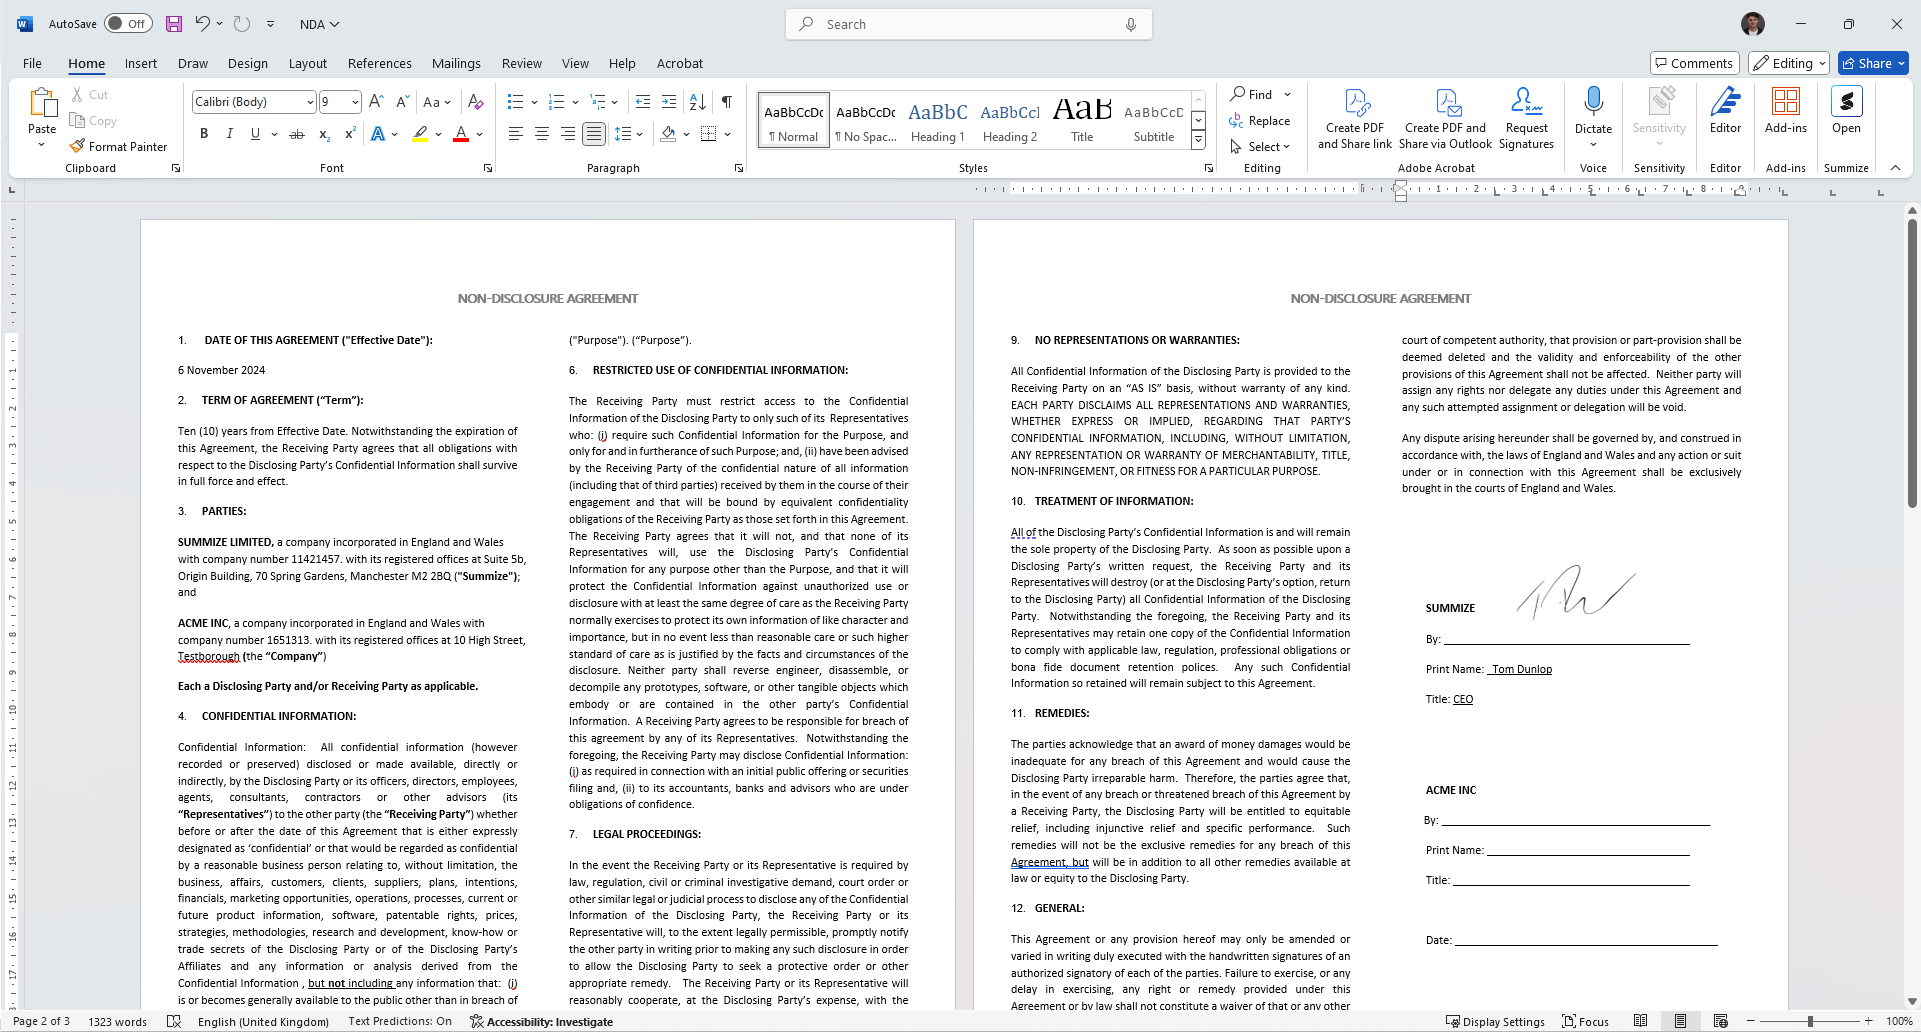1921x1032 pixels.
Task: Toggle the AutoSave switch
Action: (128, 24)
